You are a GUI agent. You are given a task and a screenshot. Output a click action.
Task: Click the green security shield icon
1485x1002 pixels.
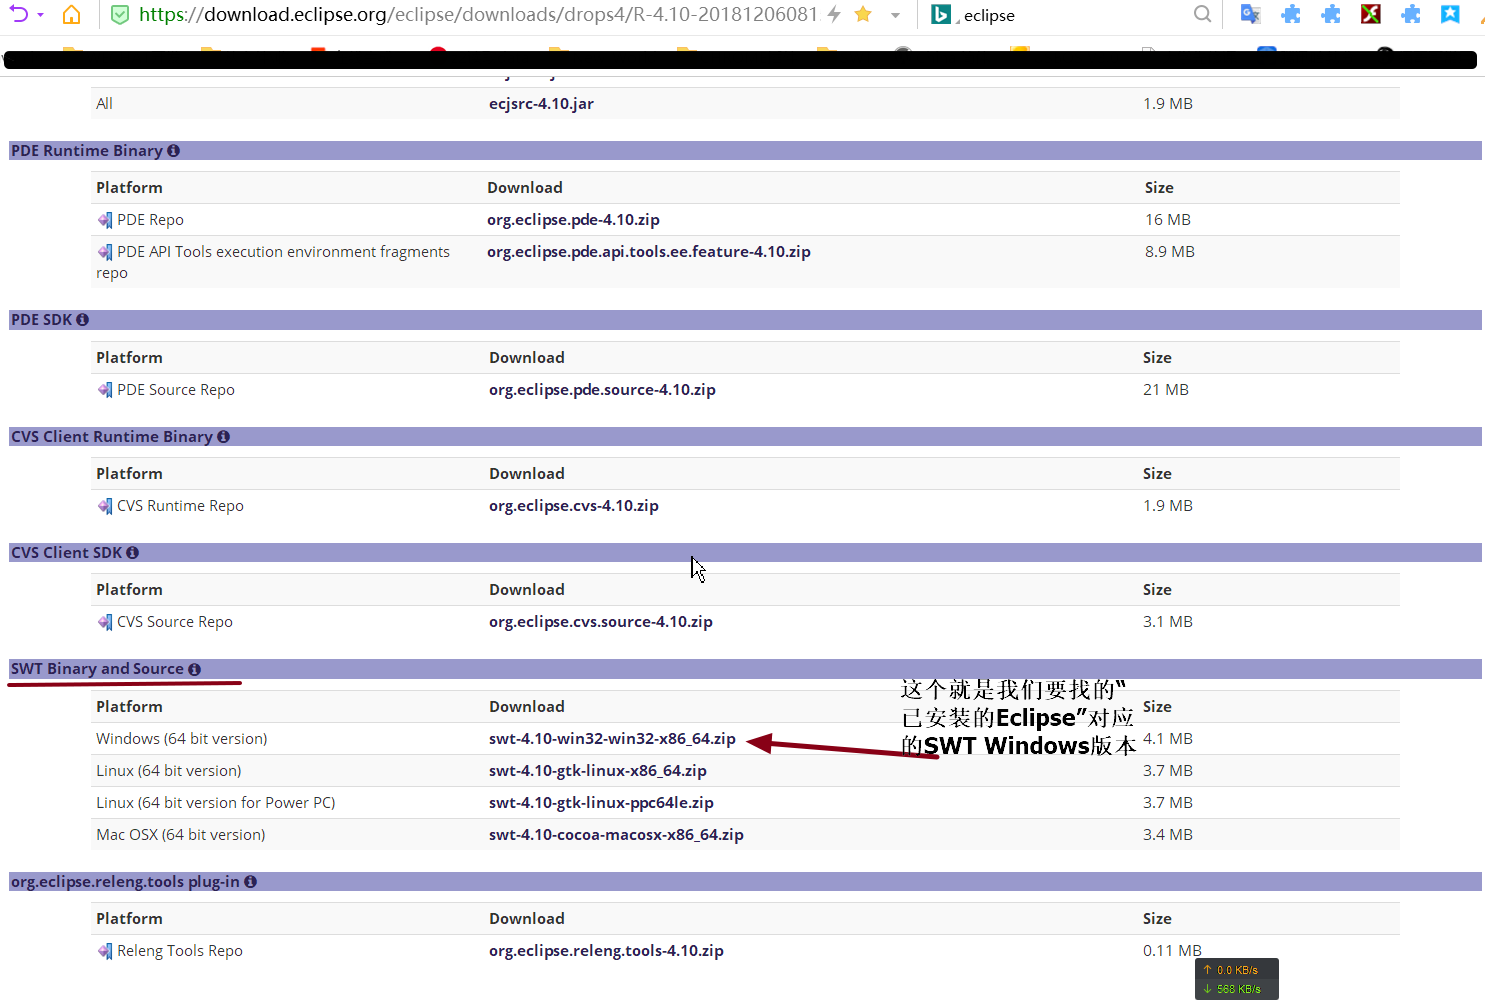[x=120, y=15]
